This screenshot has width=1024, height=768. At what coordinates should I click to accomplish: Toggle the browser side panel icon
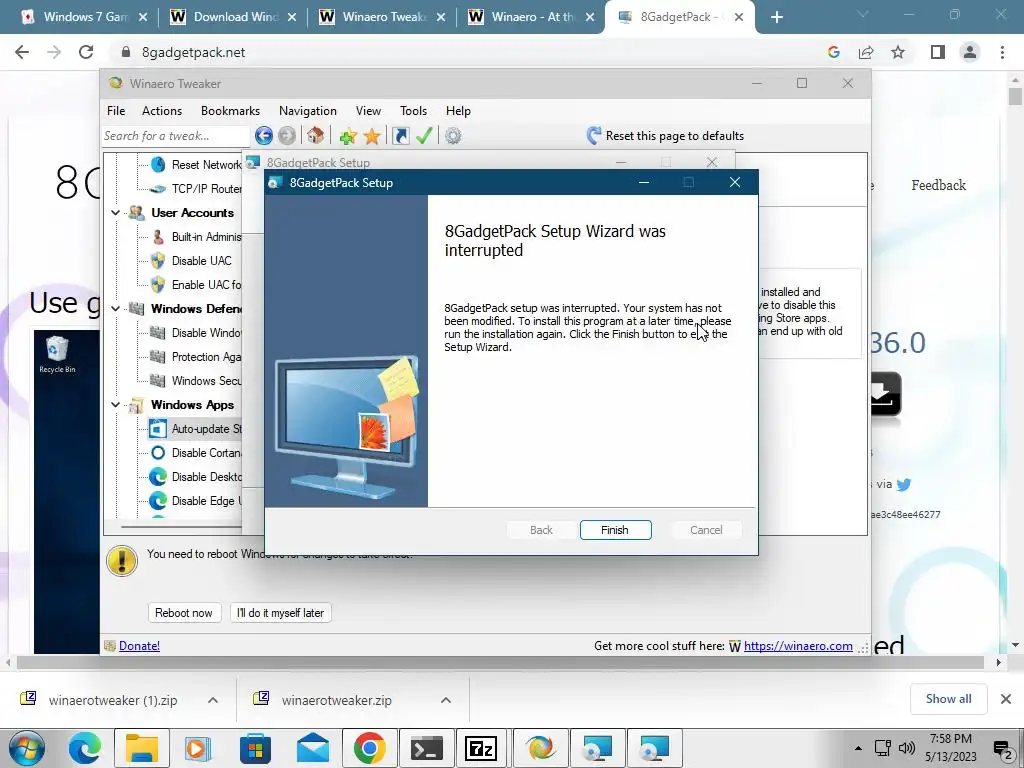click(x=938, y=52)
